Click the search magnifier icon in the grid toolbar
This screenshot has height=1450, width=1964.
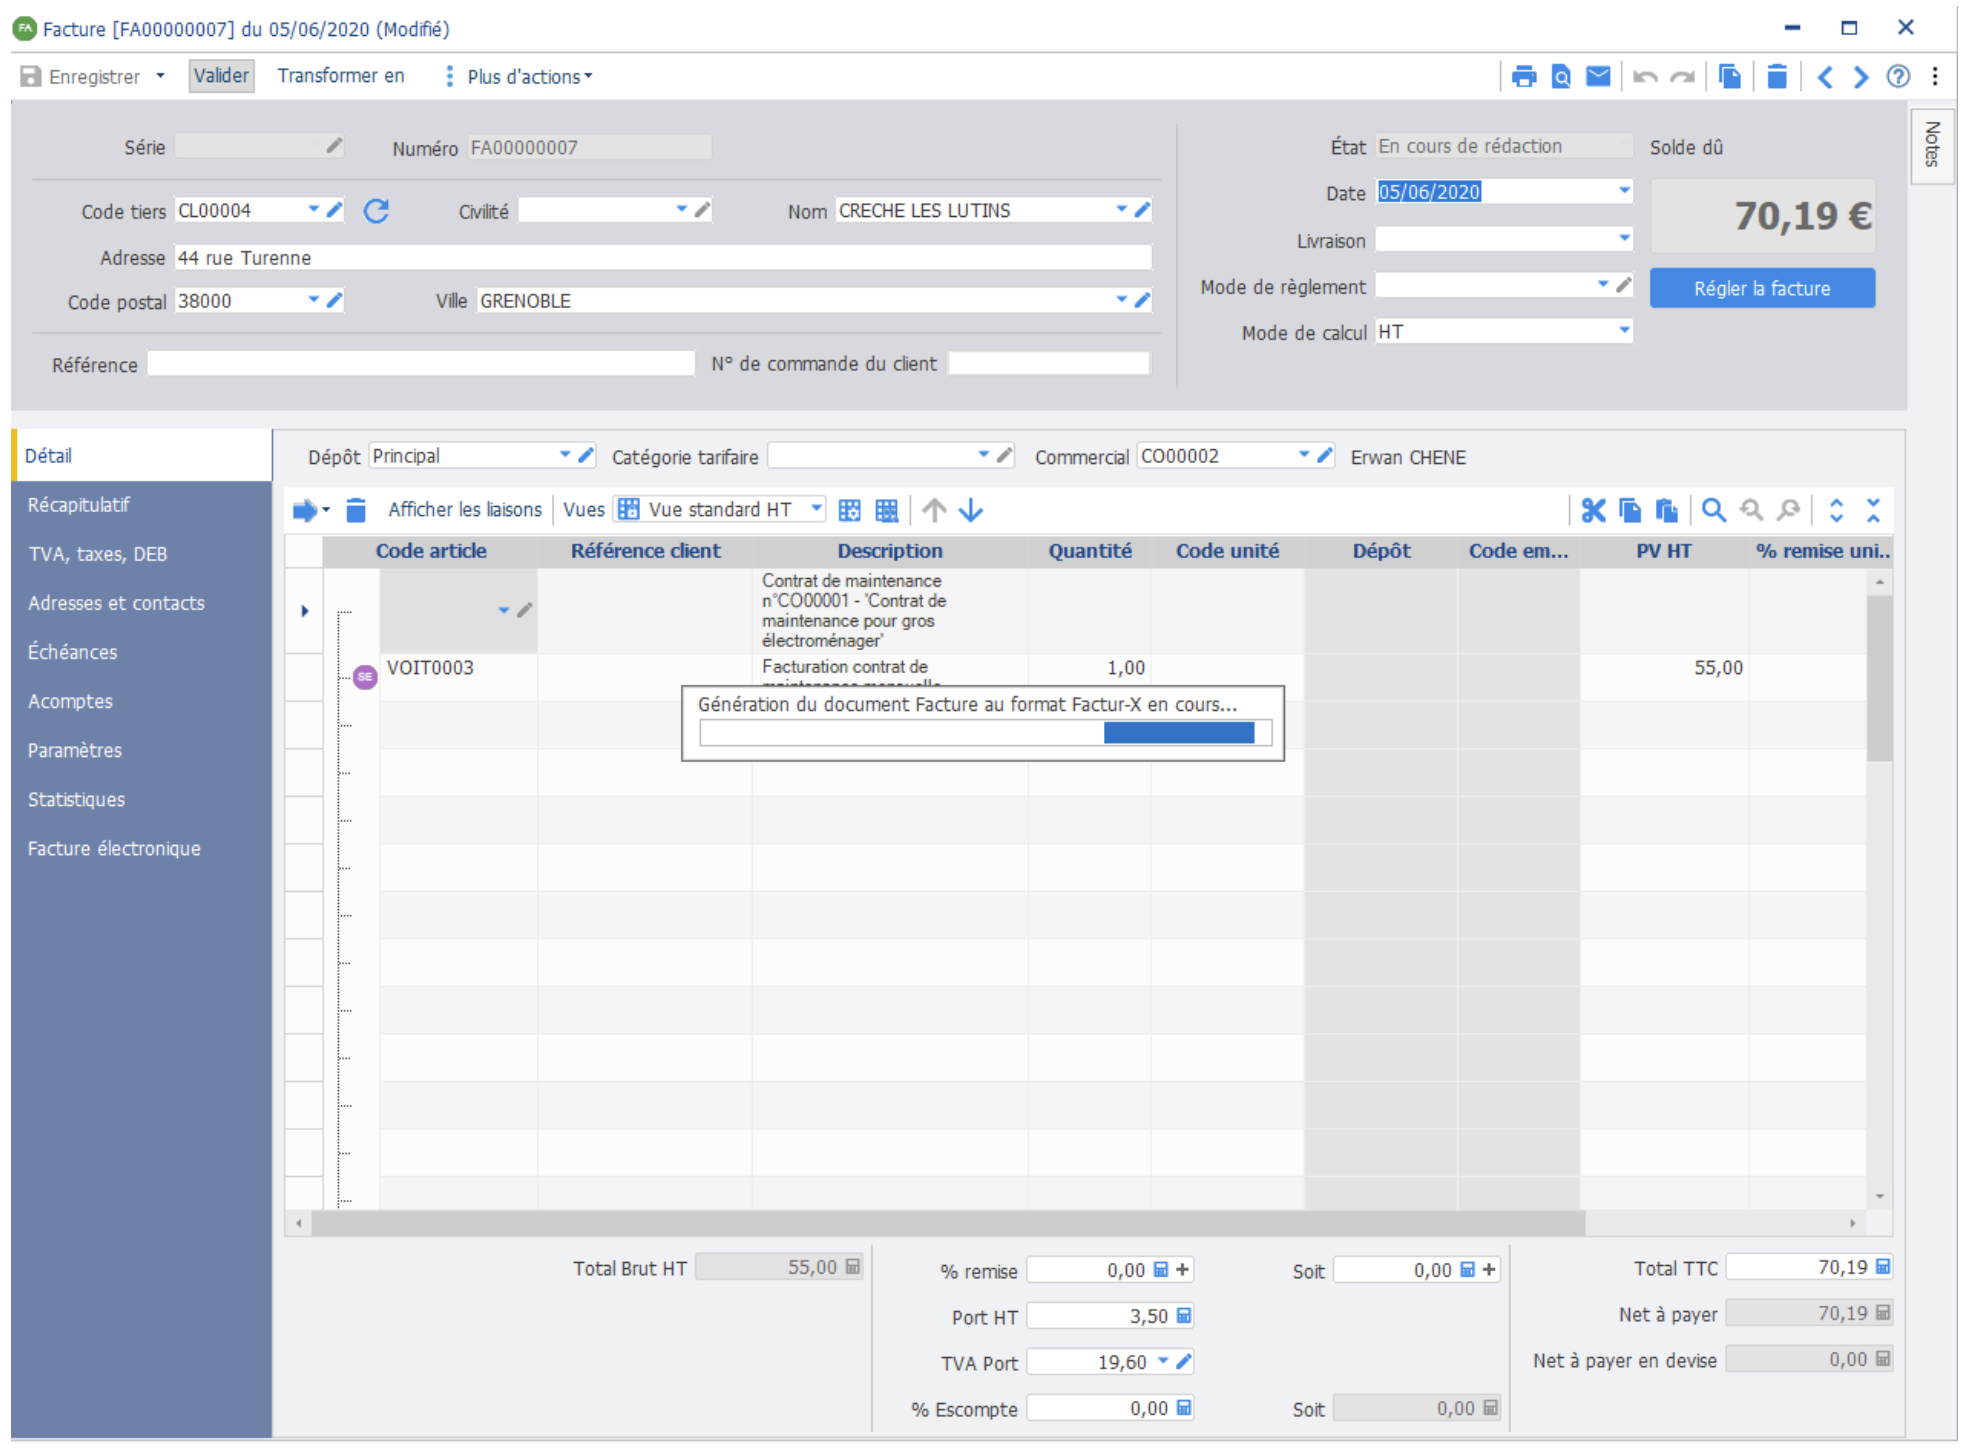coord(1714,510)
